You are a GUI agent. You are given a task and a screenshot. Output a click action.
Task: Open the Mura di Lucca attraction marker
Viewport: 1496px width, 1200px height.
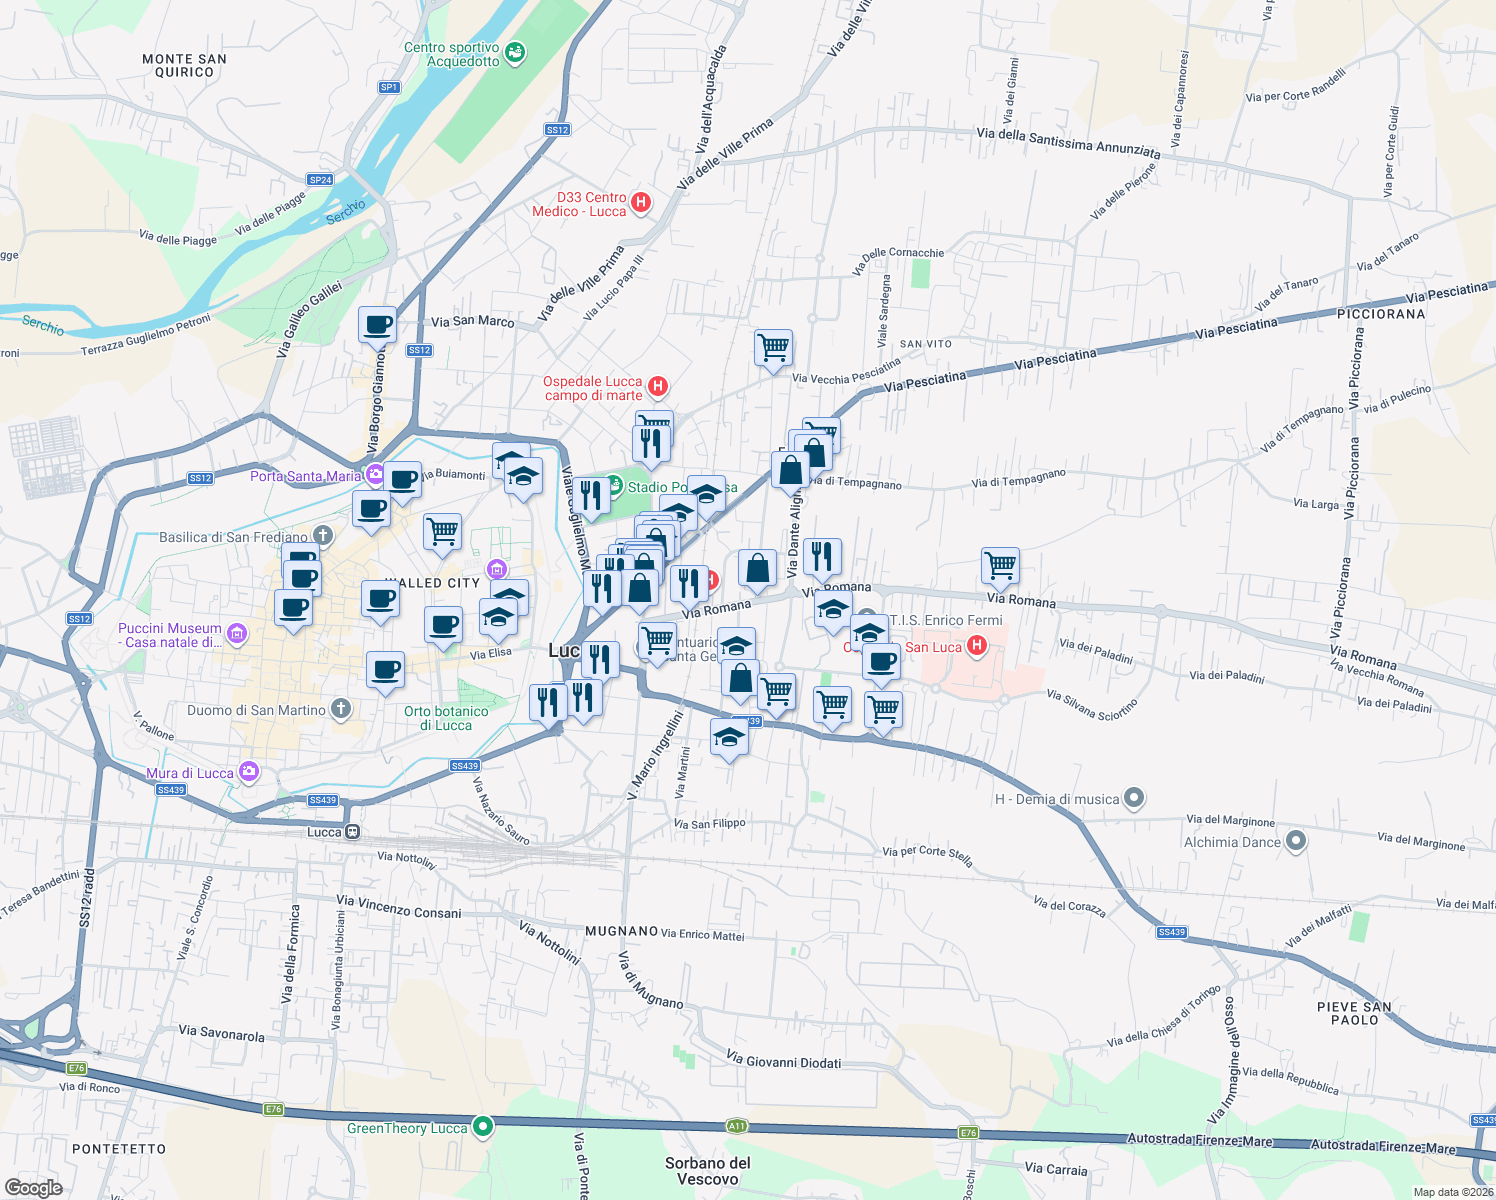click(247, 771)
